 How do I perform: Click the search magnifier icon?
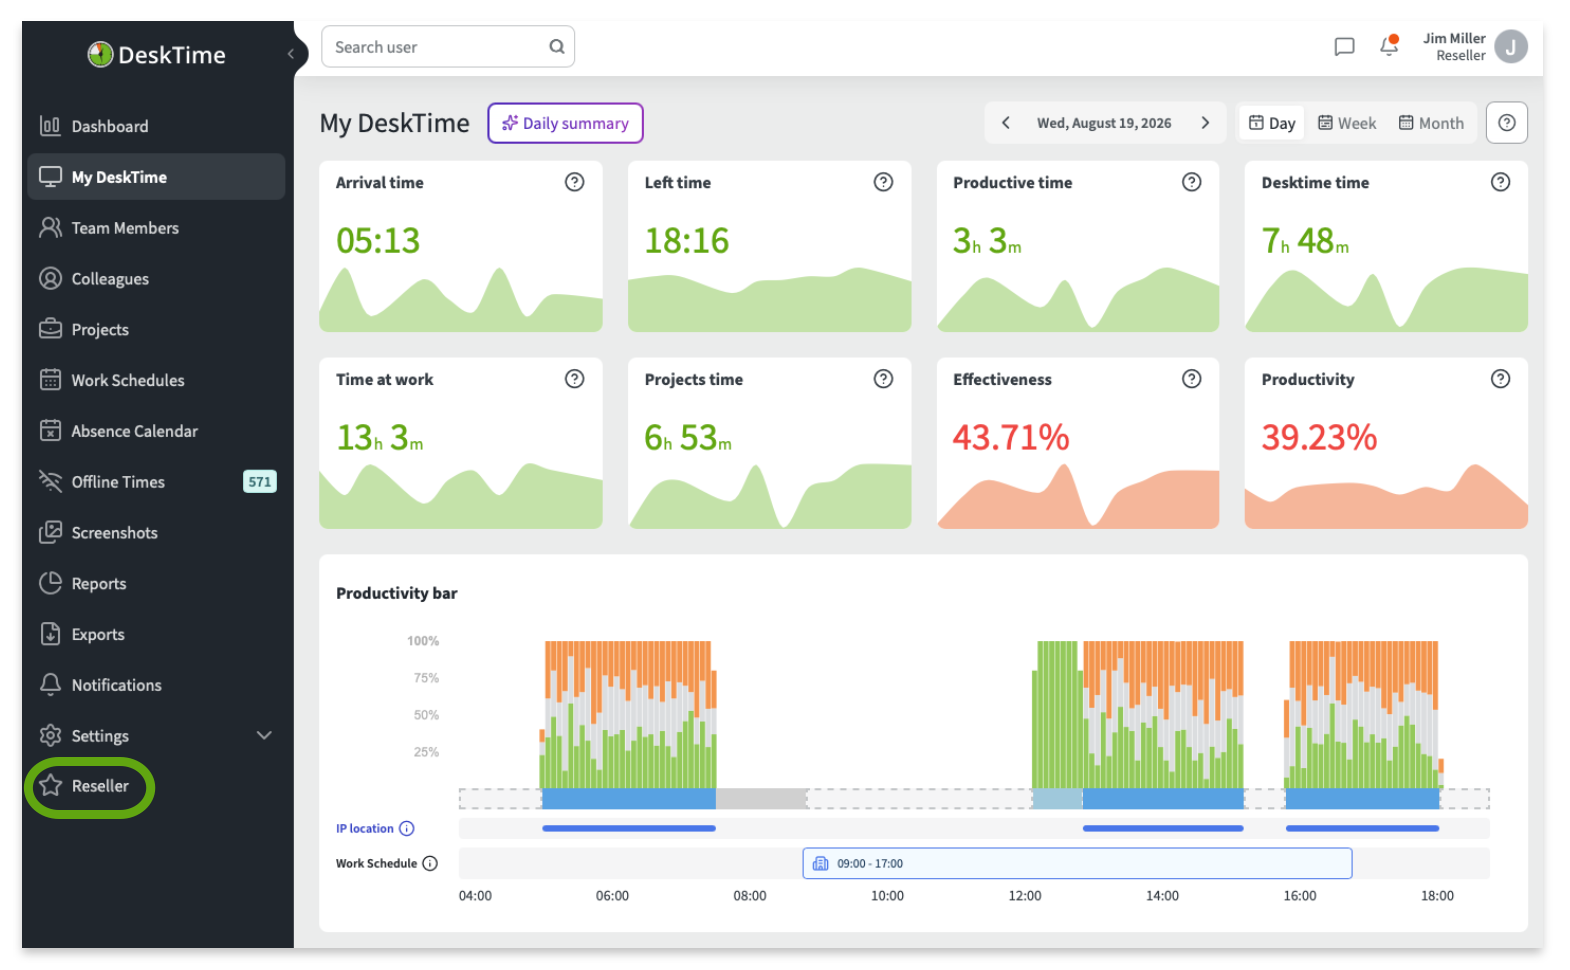pyautogui.click(x=557, y=47)
